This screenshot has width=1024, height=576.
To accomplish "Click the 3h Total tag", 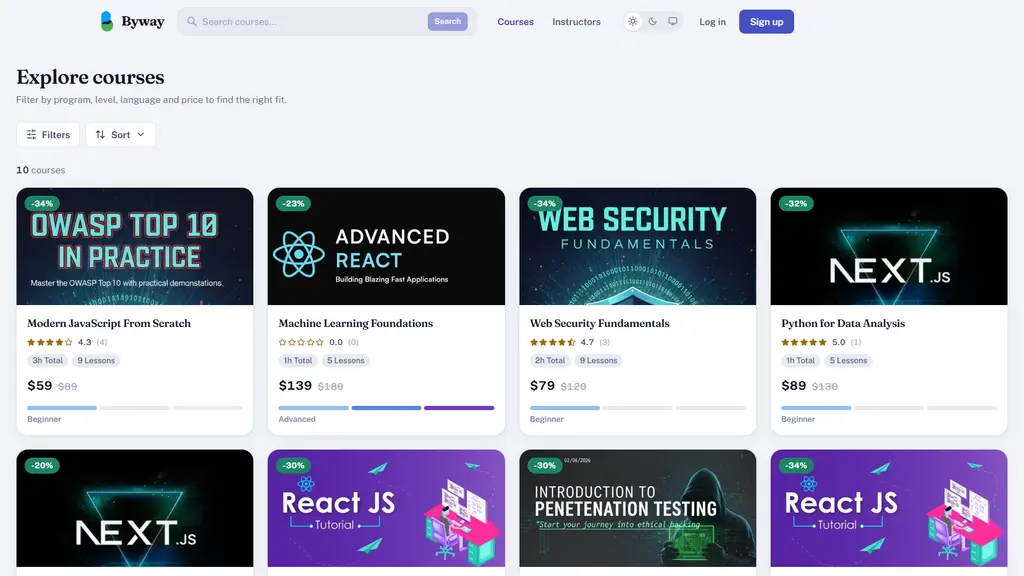I will coord(48,360).
